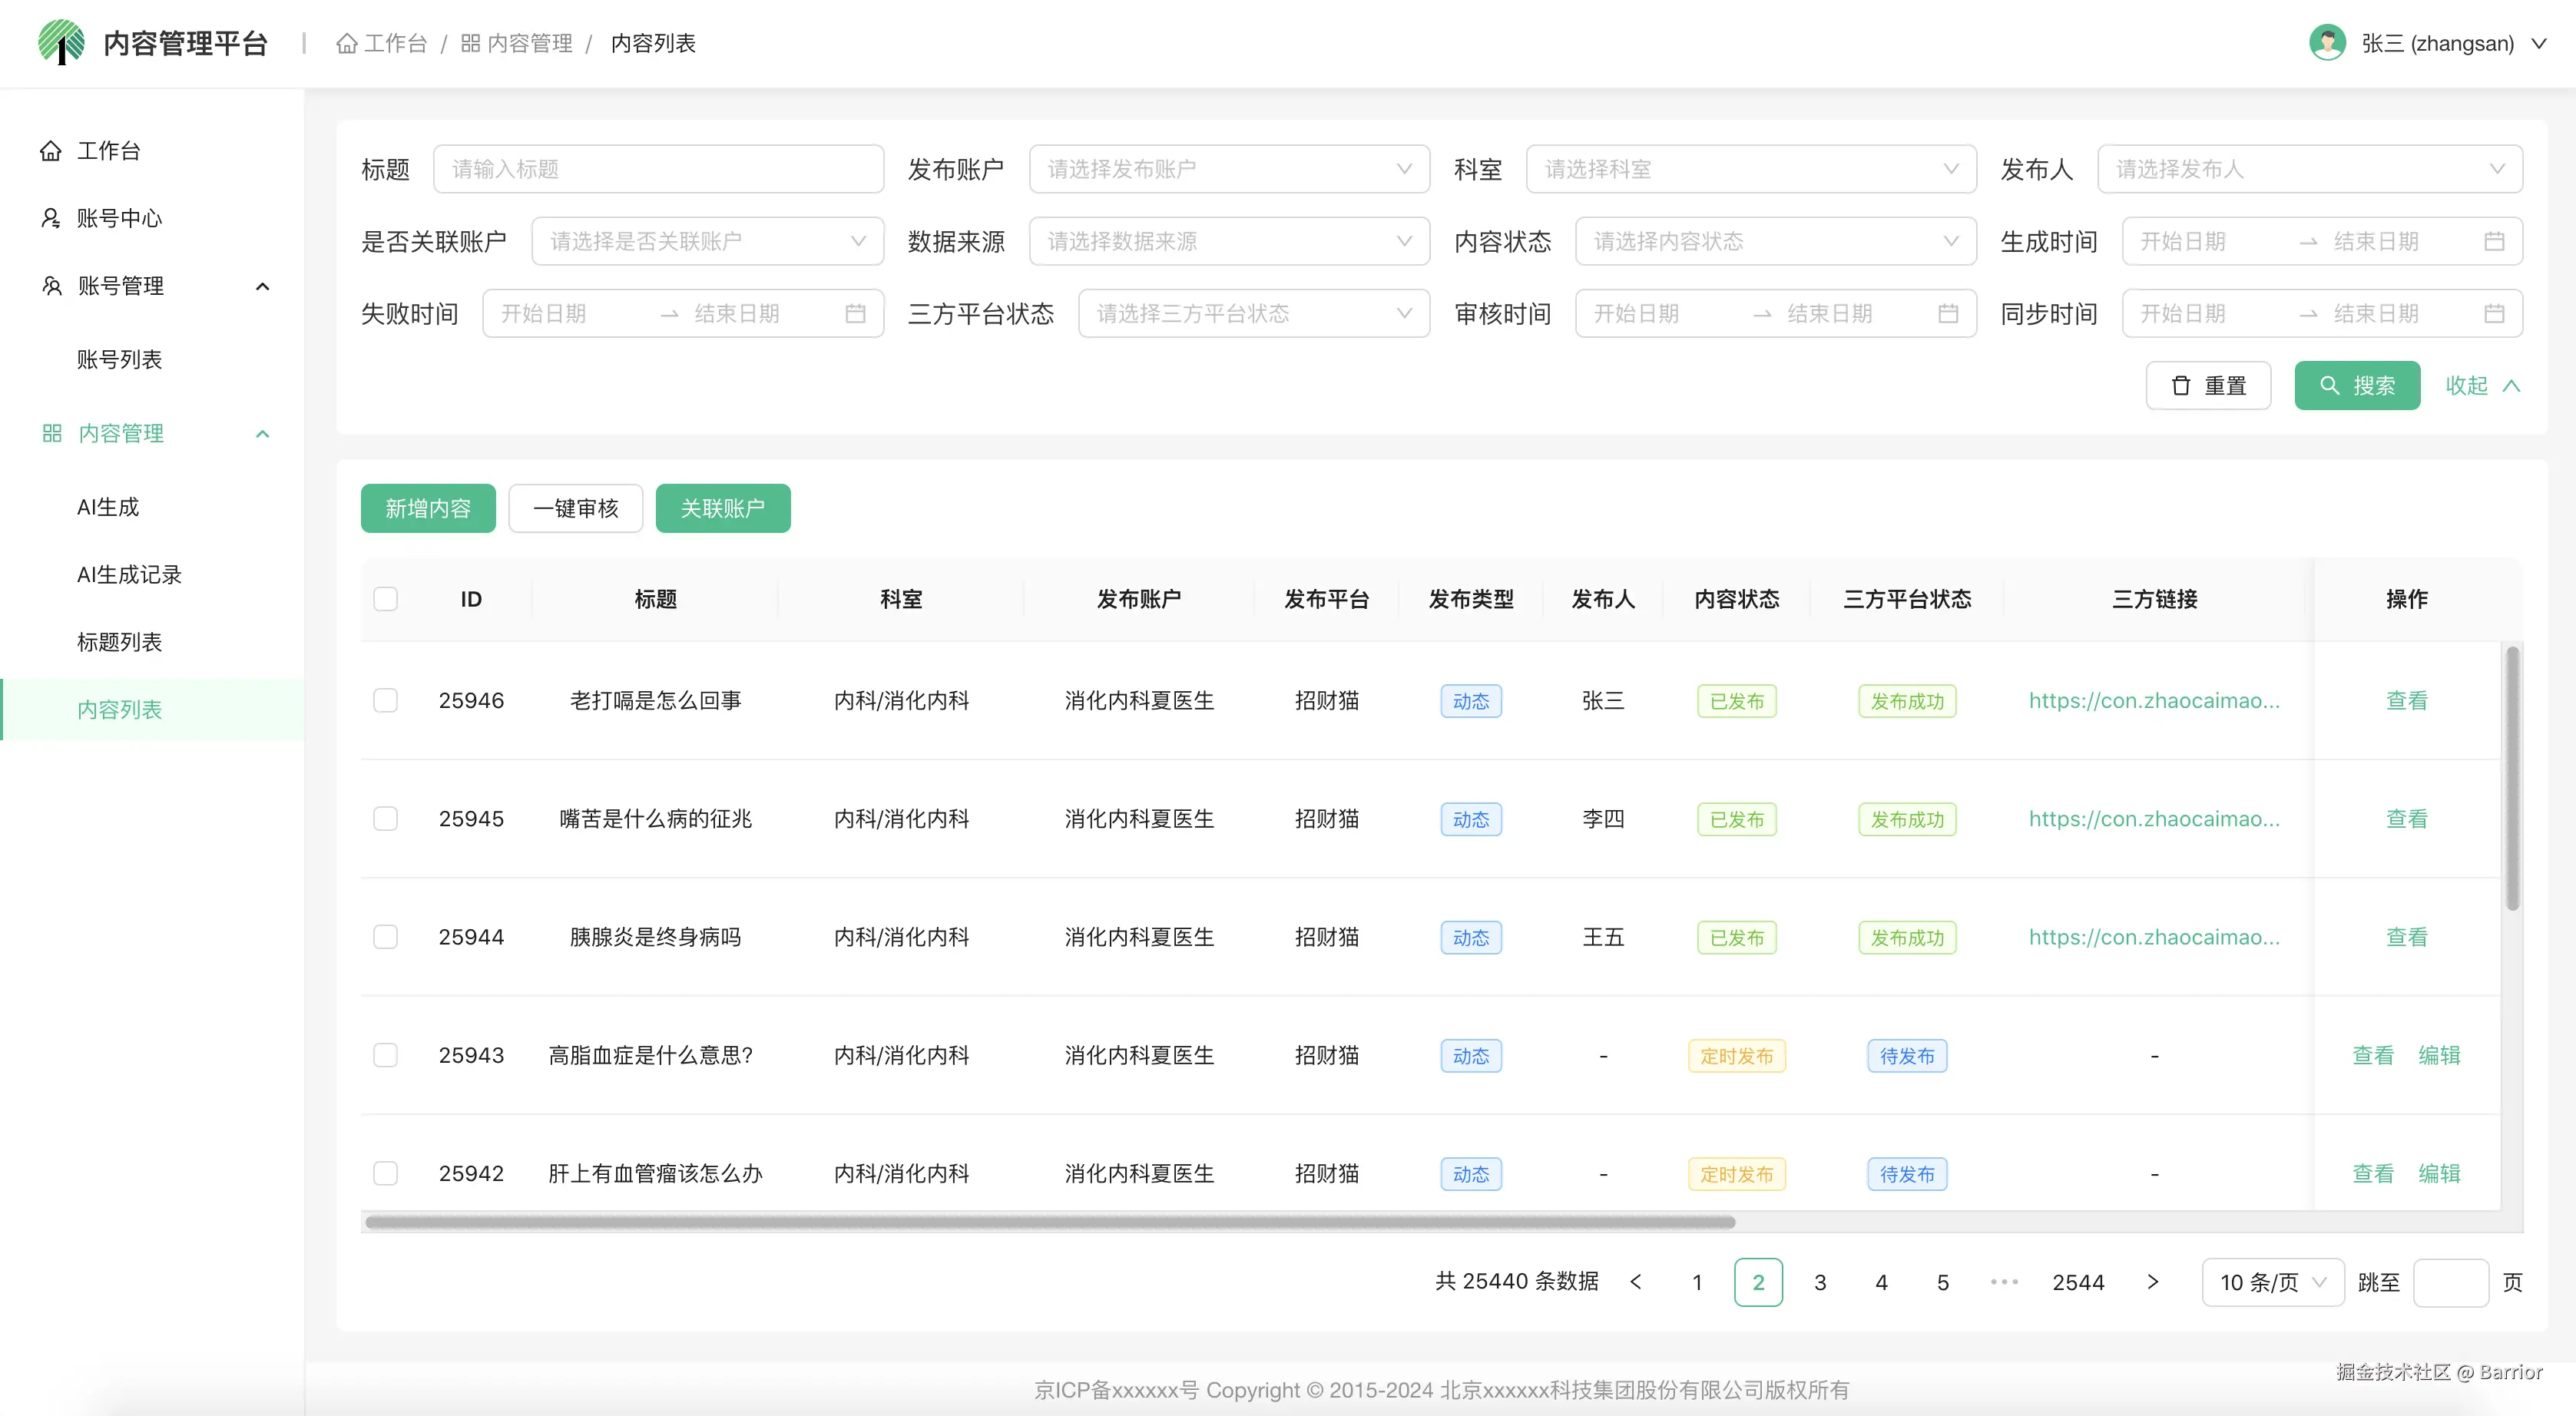Click the user avatar icon

pyautogui.click(x=2327, y=43)
